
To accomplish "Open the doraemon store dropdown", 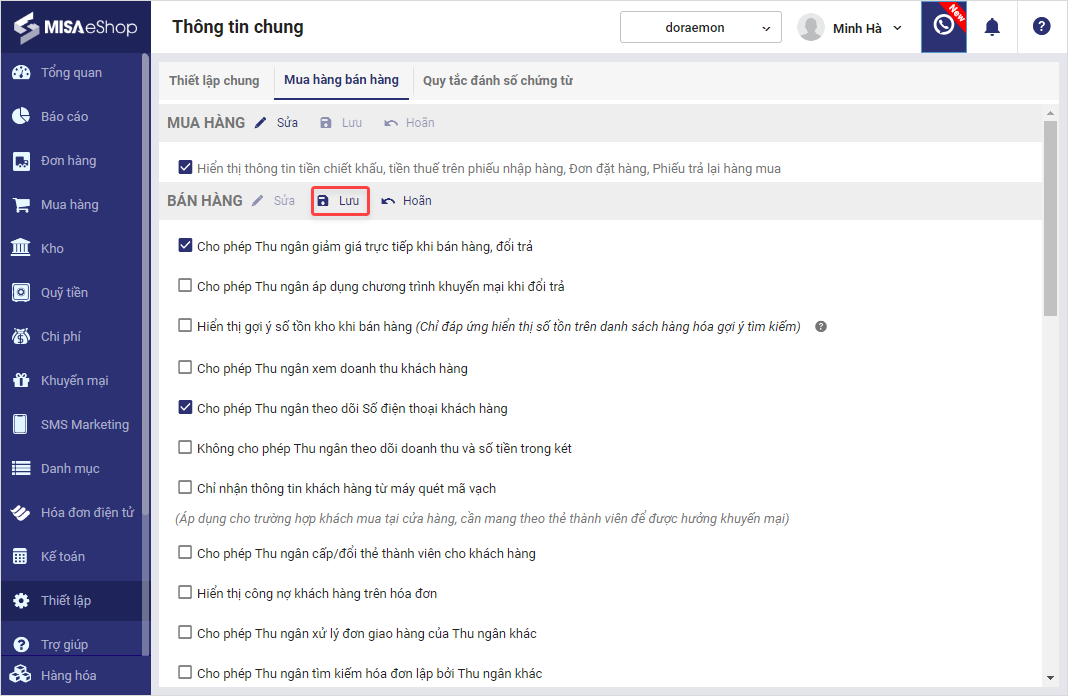I will (x=700, y=27).
